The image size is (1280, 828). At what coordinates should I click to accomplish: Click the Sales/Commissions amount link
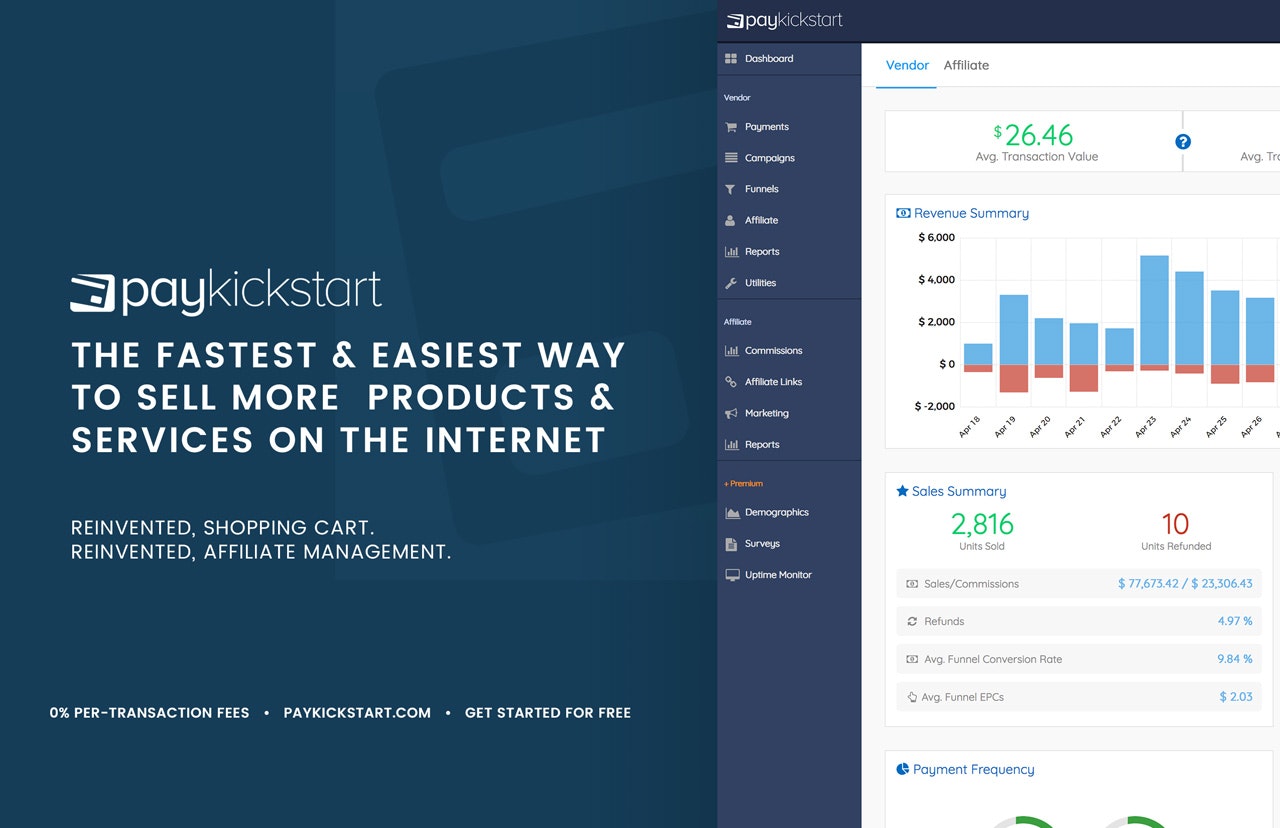click(1187, 583)
